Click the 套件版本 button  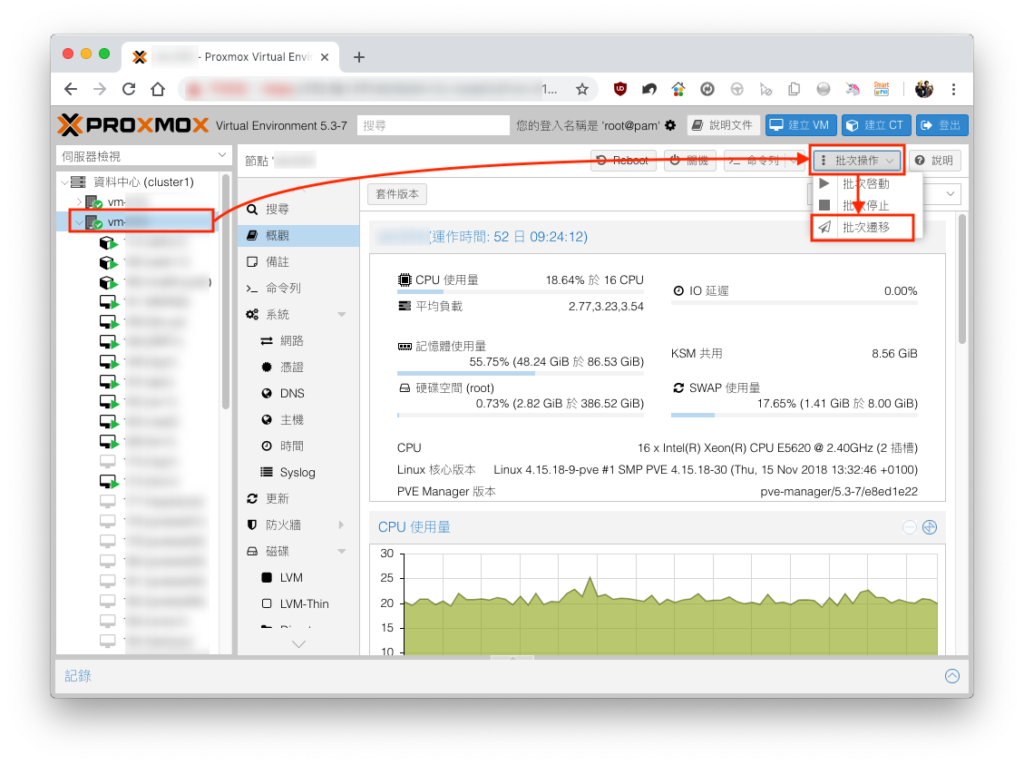pyautogui.click(x=398, y=194)
